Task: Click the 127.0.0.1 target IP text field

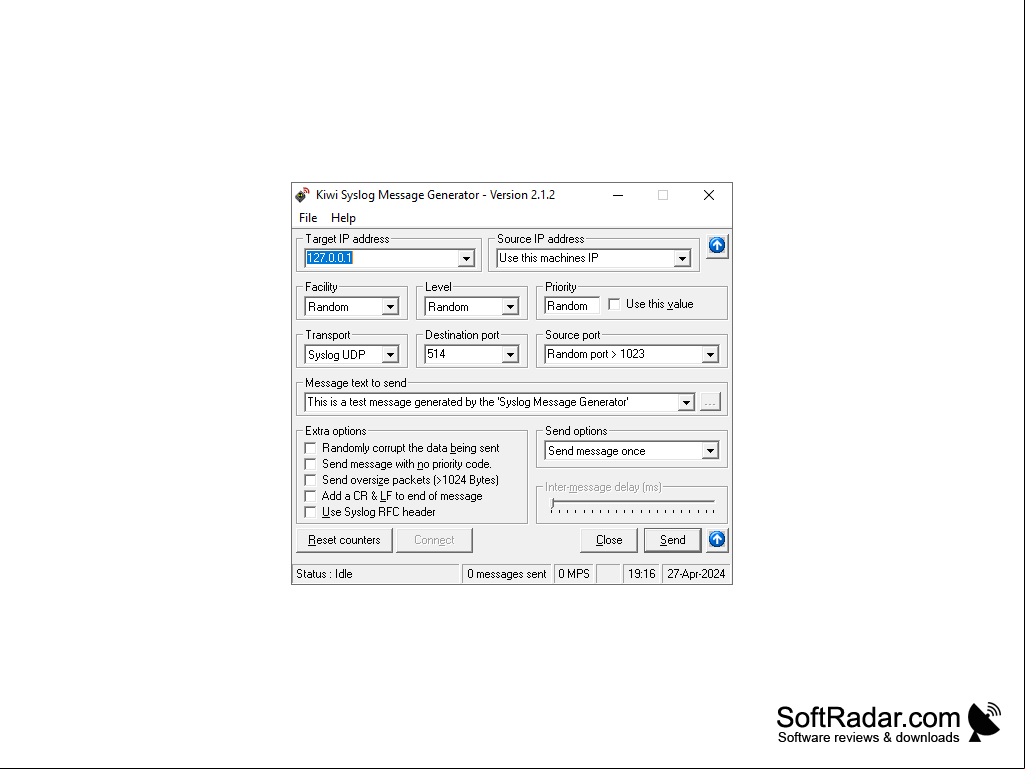Action: click(x=382, y=258)
